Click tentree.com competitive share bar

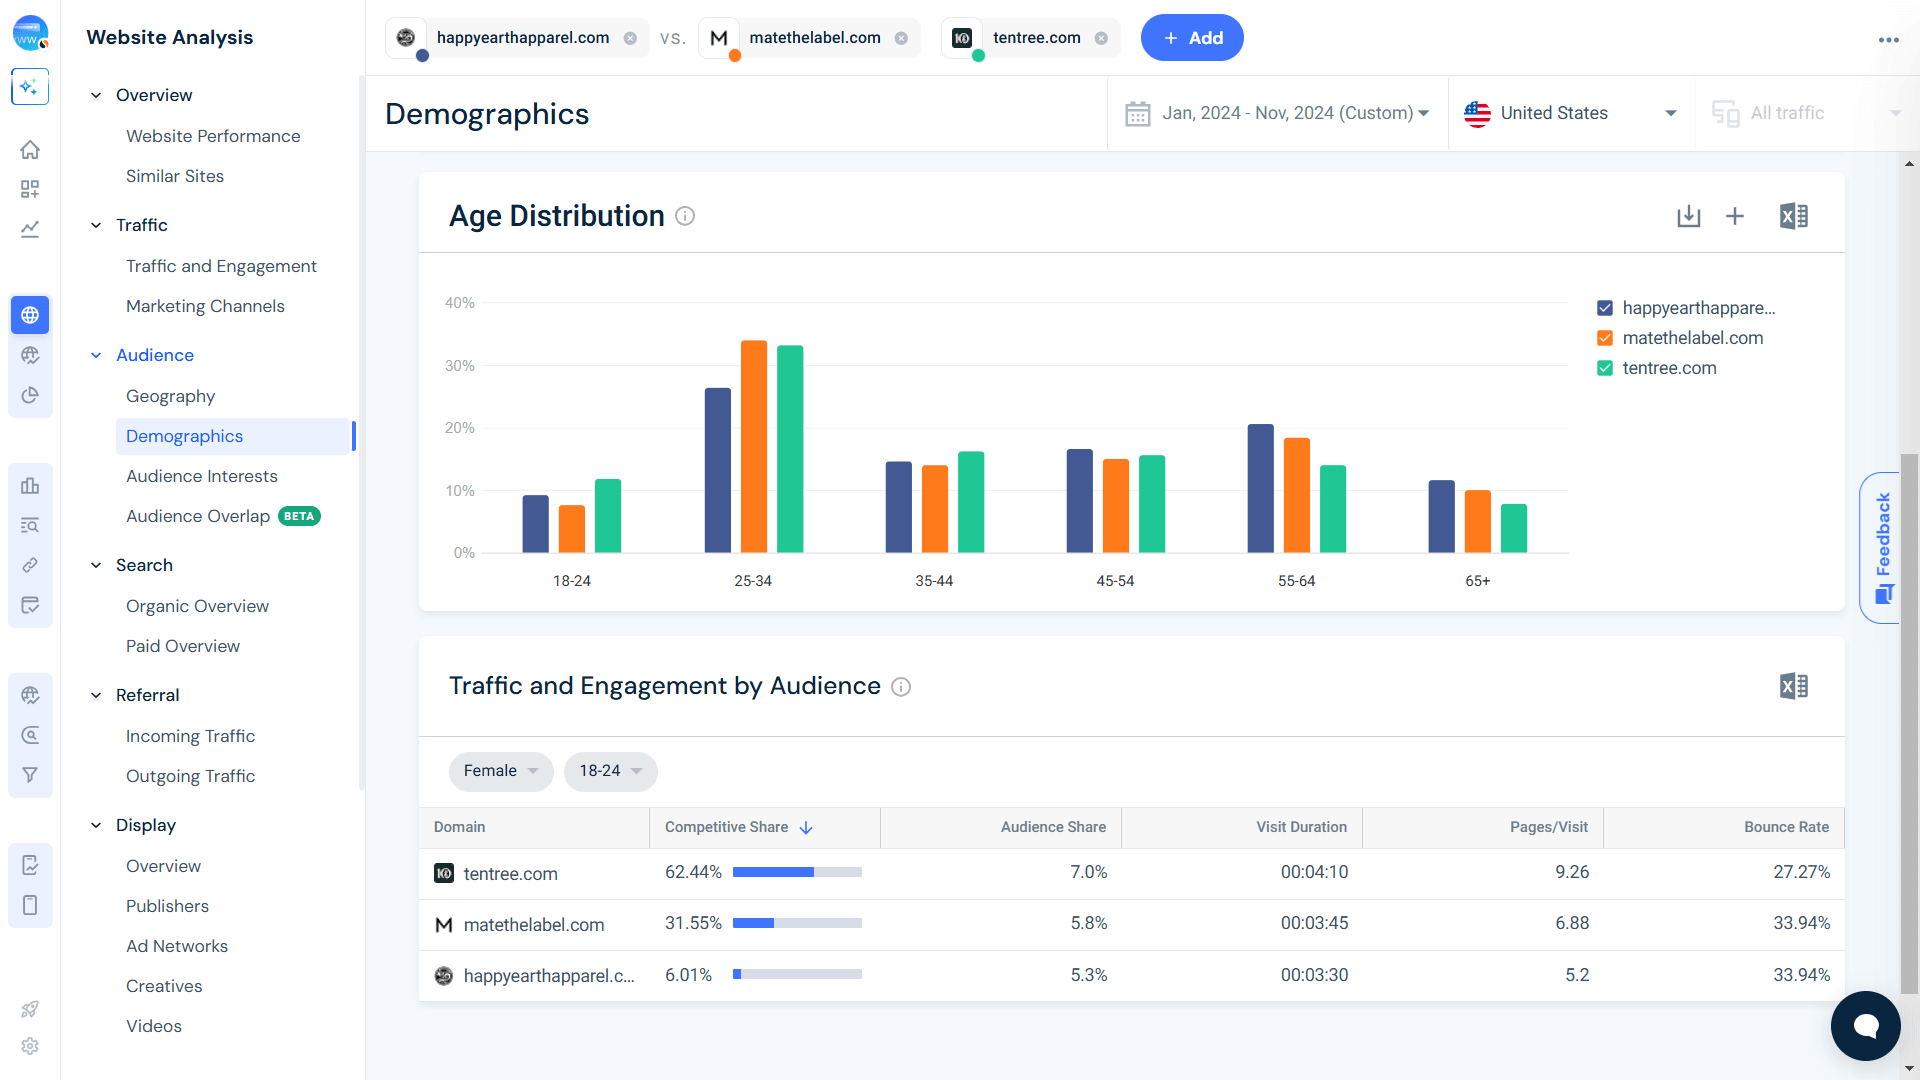point(797,872)
